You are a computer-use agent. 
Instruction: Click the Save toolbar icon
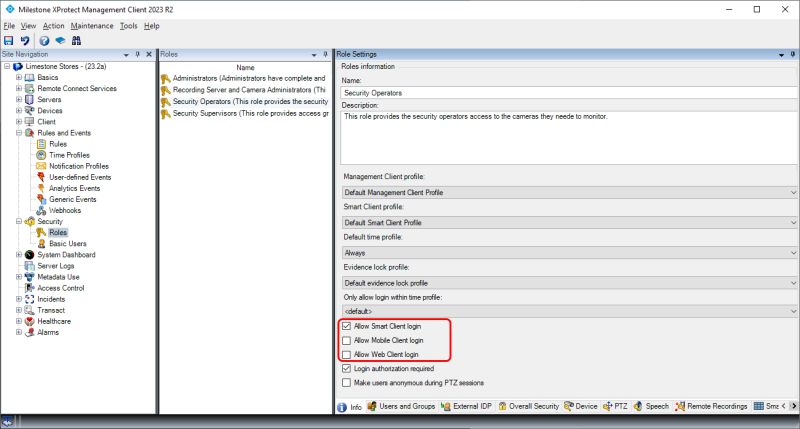9,41
